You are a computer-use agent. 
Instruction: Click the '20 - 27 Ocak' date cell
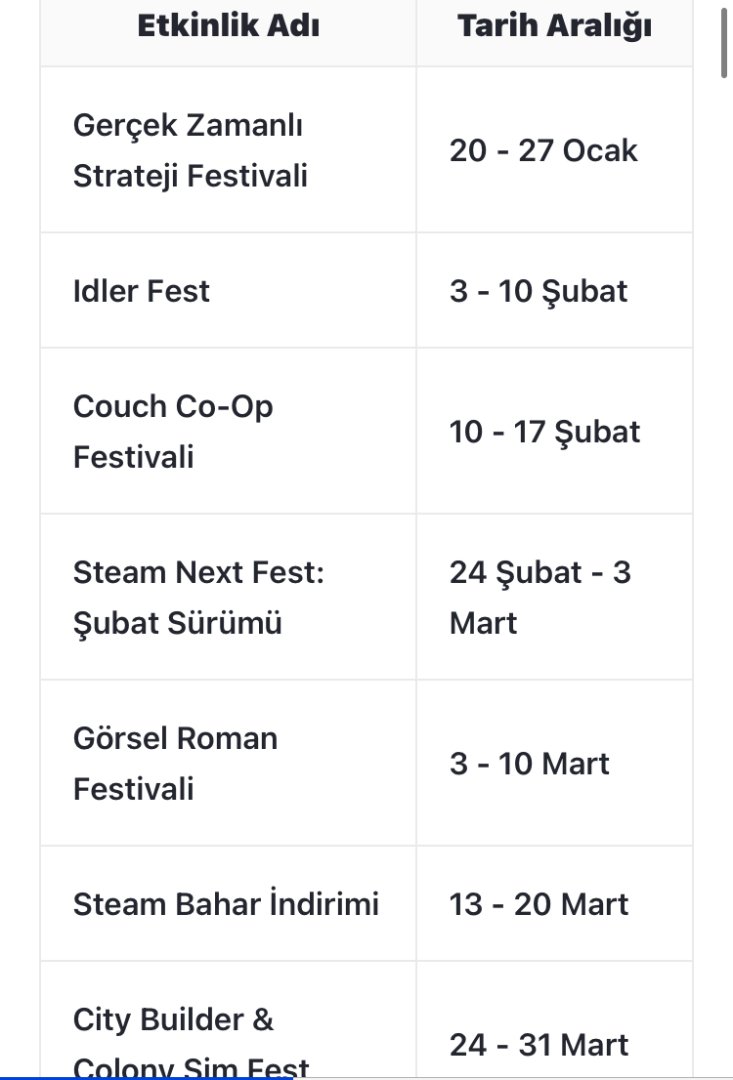pos(543,151)
